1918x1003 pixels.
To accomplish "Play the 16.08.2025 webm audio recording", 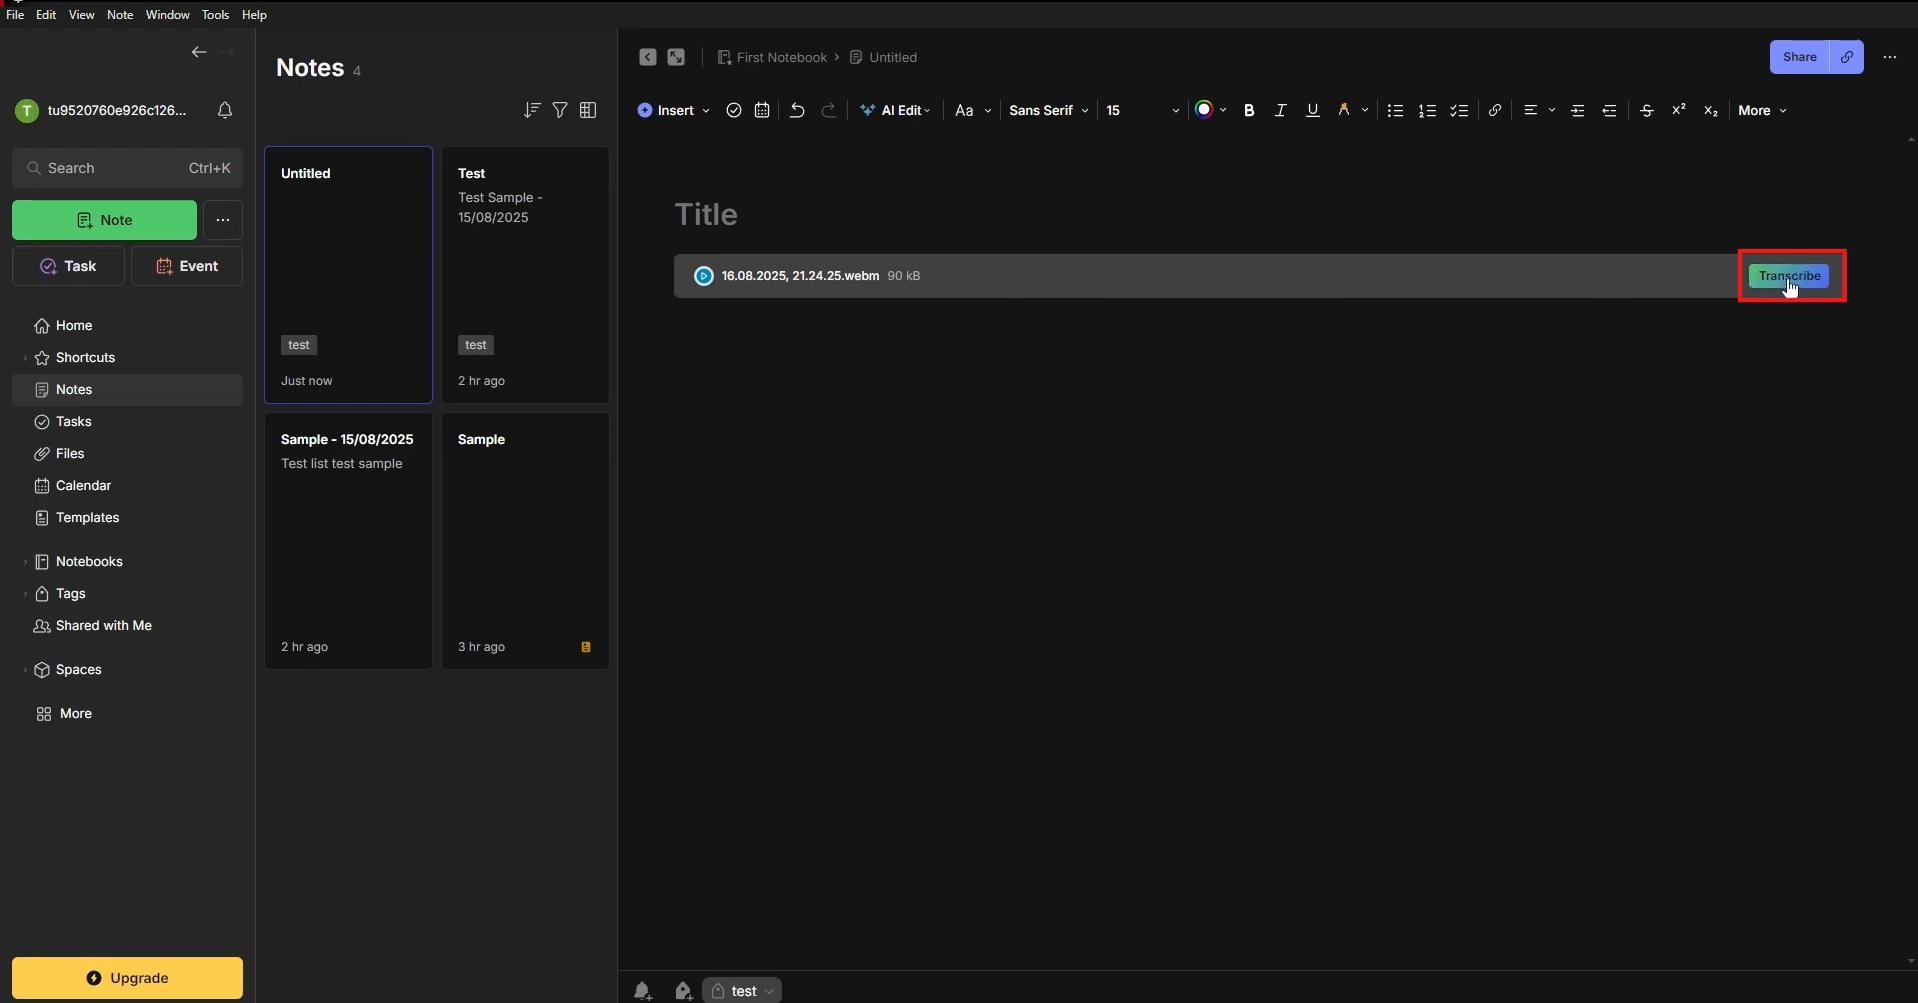I will [704, 276].
